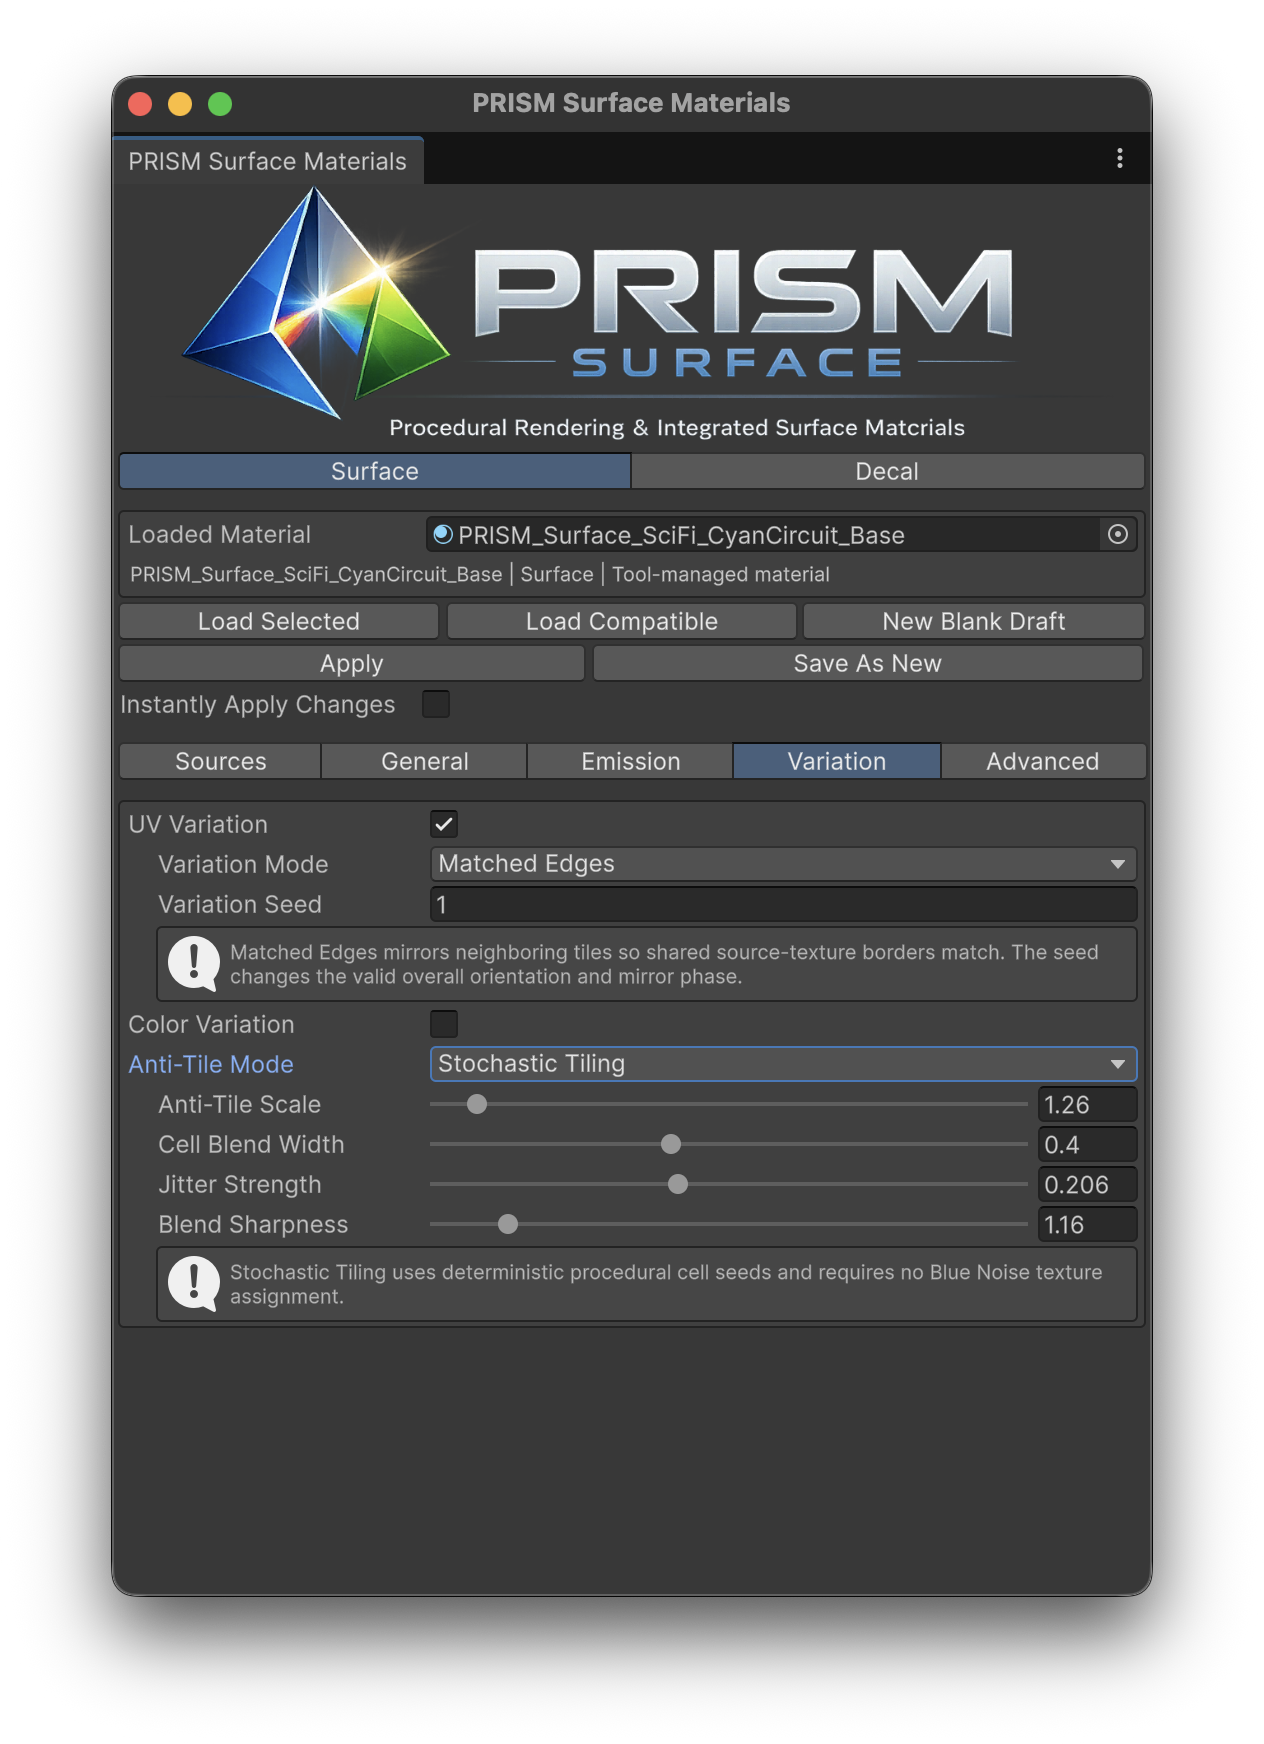1264x1744 pixels.
Task: Click the 'Tool-managed material' status text
Action: (x=721, y=574)
